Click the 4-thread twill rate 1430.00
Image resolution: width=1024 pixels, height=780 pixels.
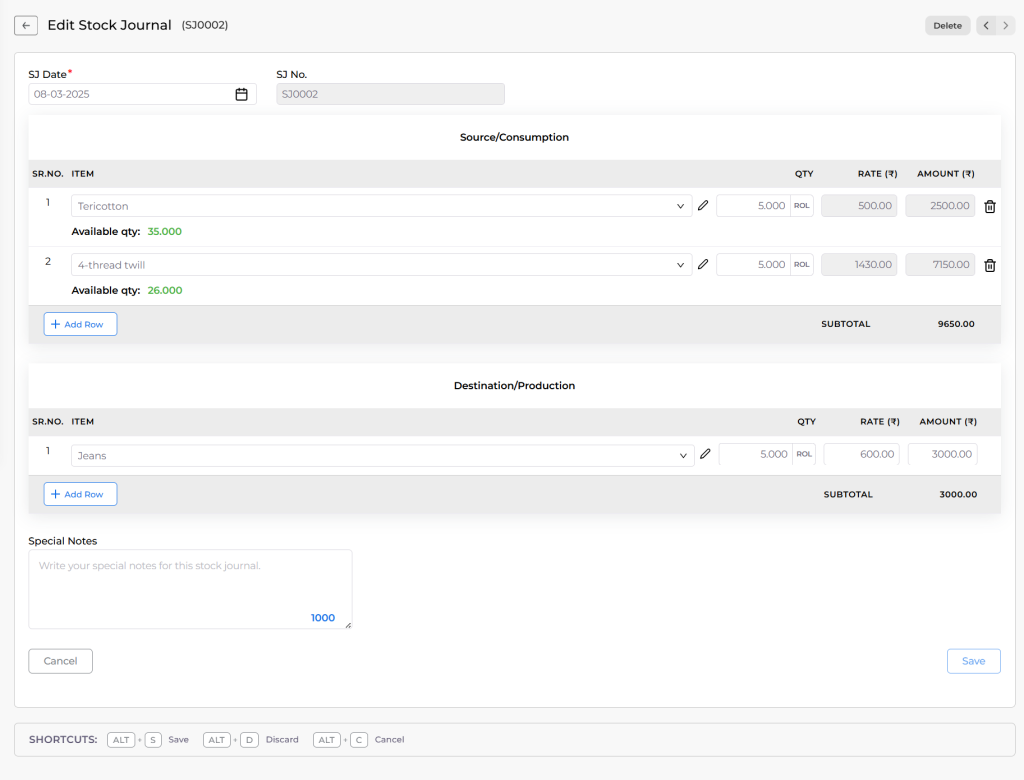(859, 265)
